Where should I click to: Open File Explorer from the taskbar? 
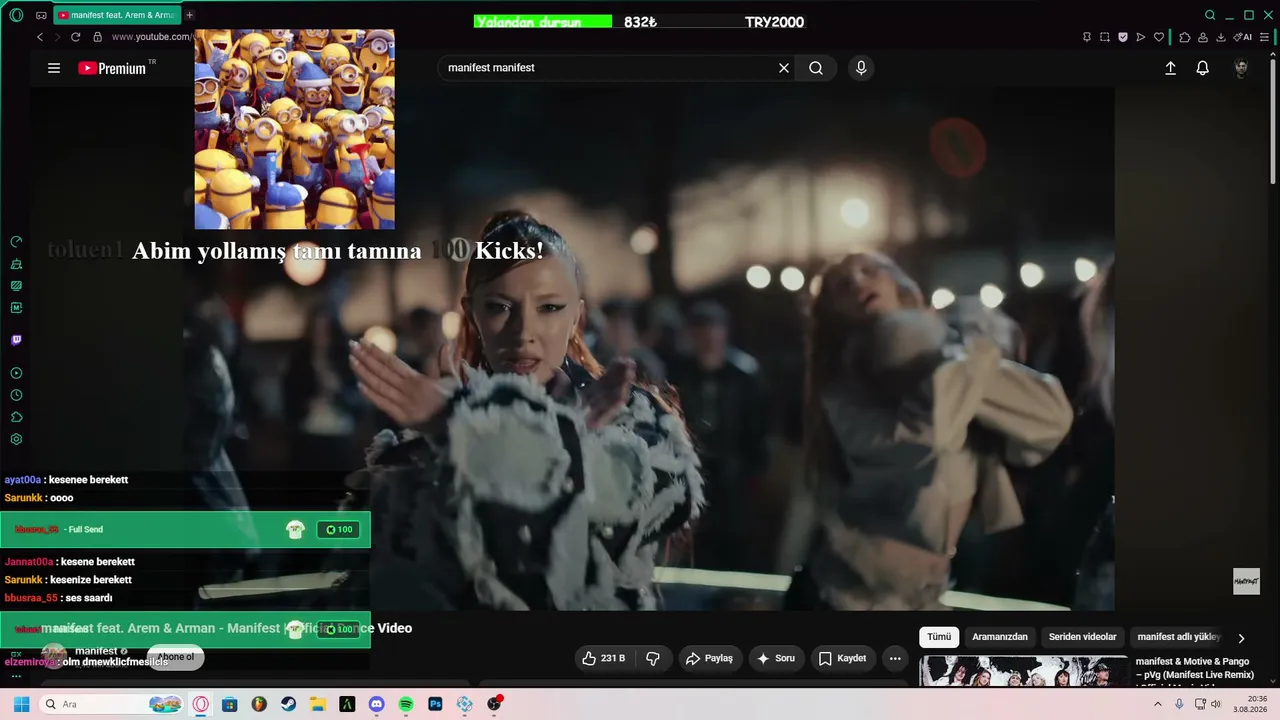[x=318, y=704]
